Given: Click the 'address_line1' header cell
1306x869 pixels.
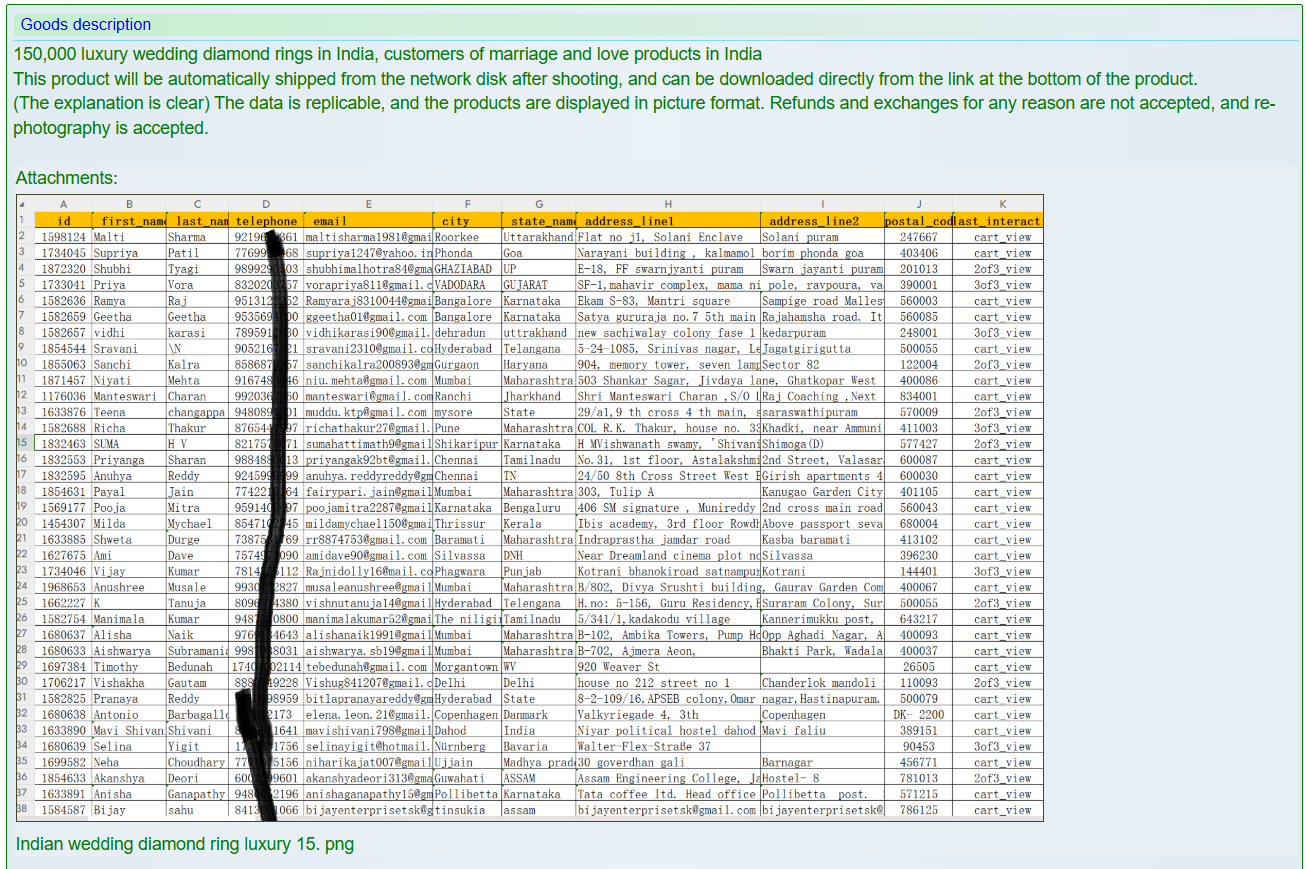Looking at the screenshot, I should click(667, 221).
